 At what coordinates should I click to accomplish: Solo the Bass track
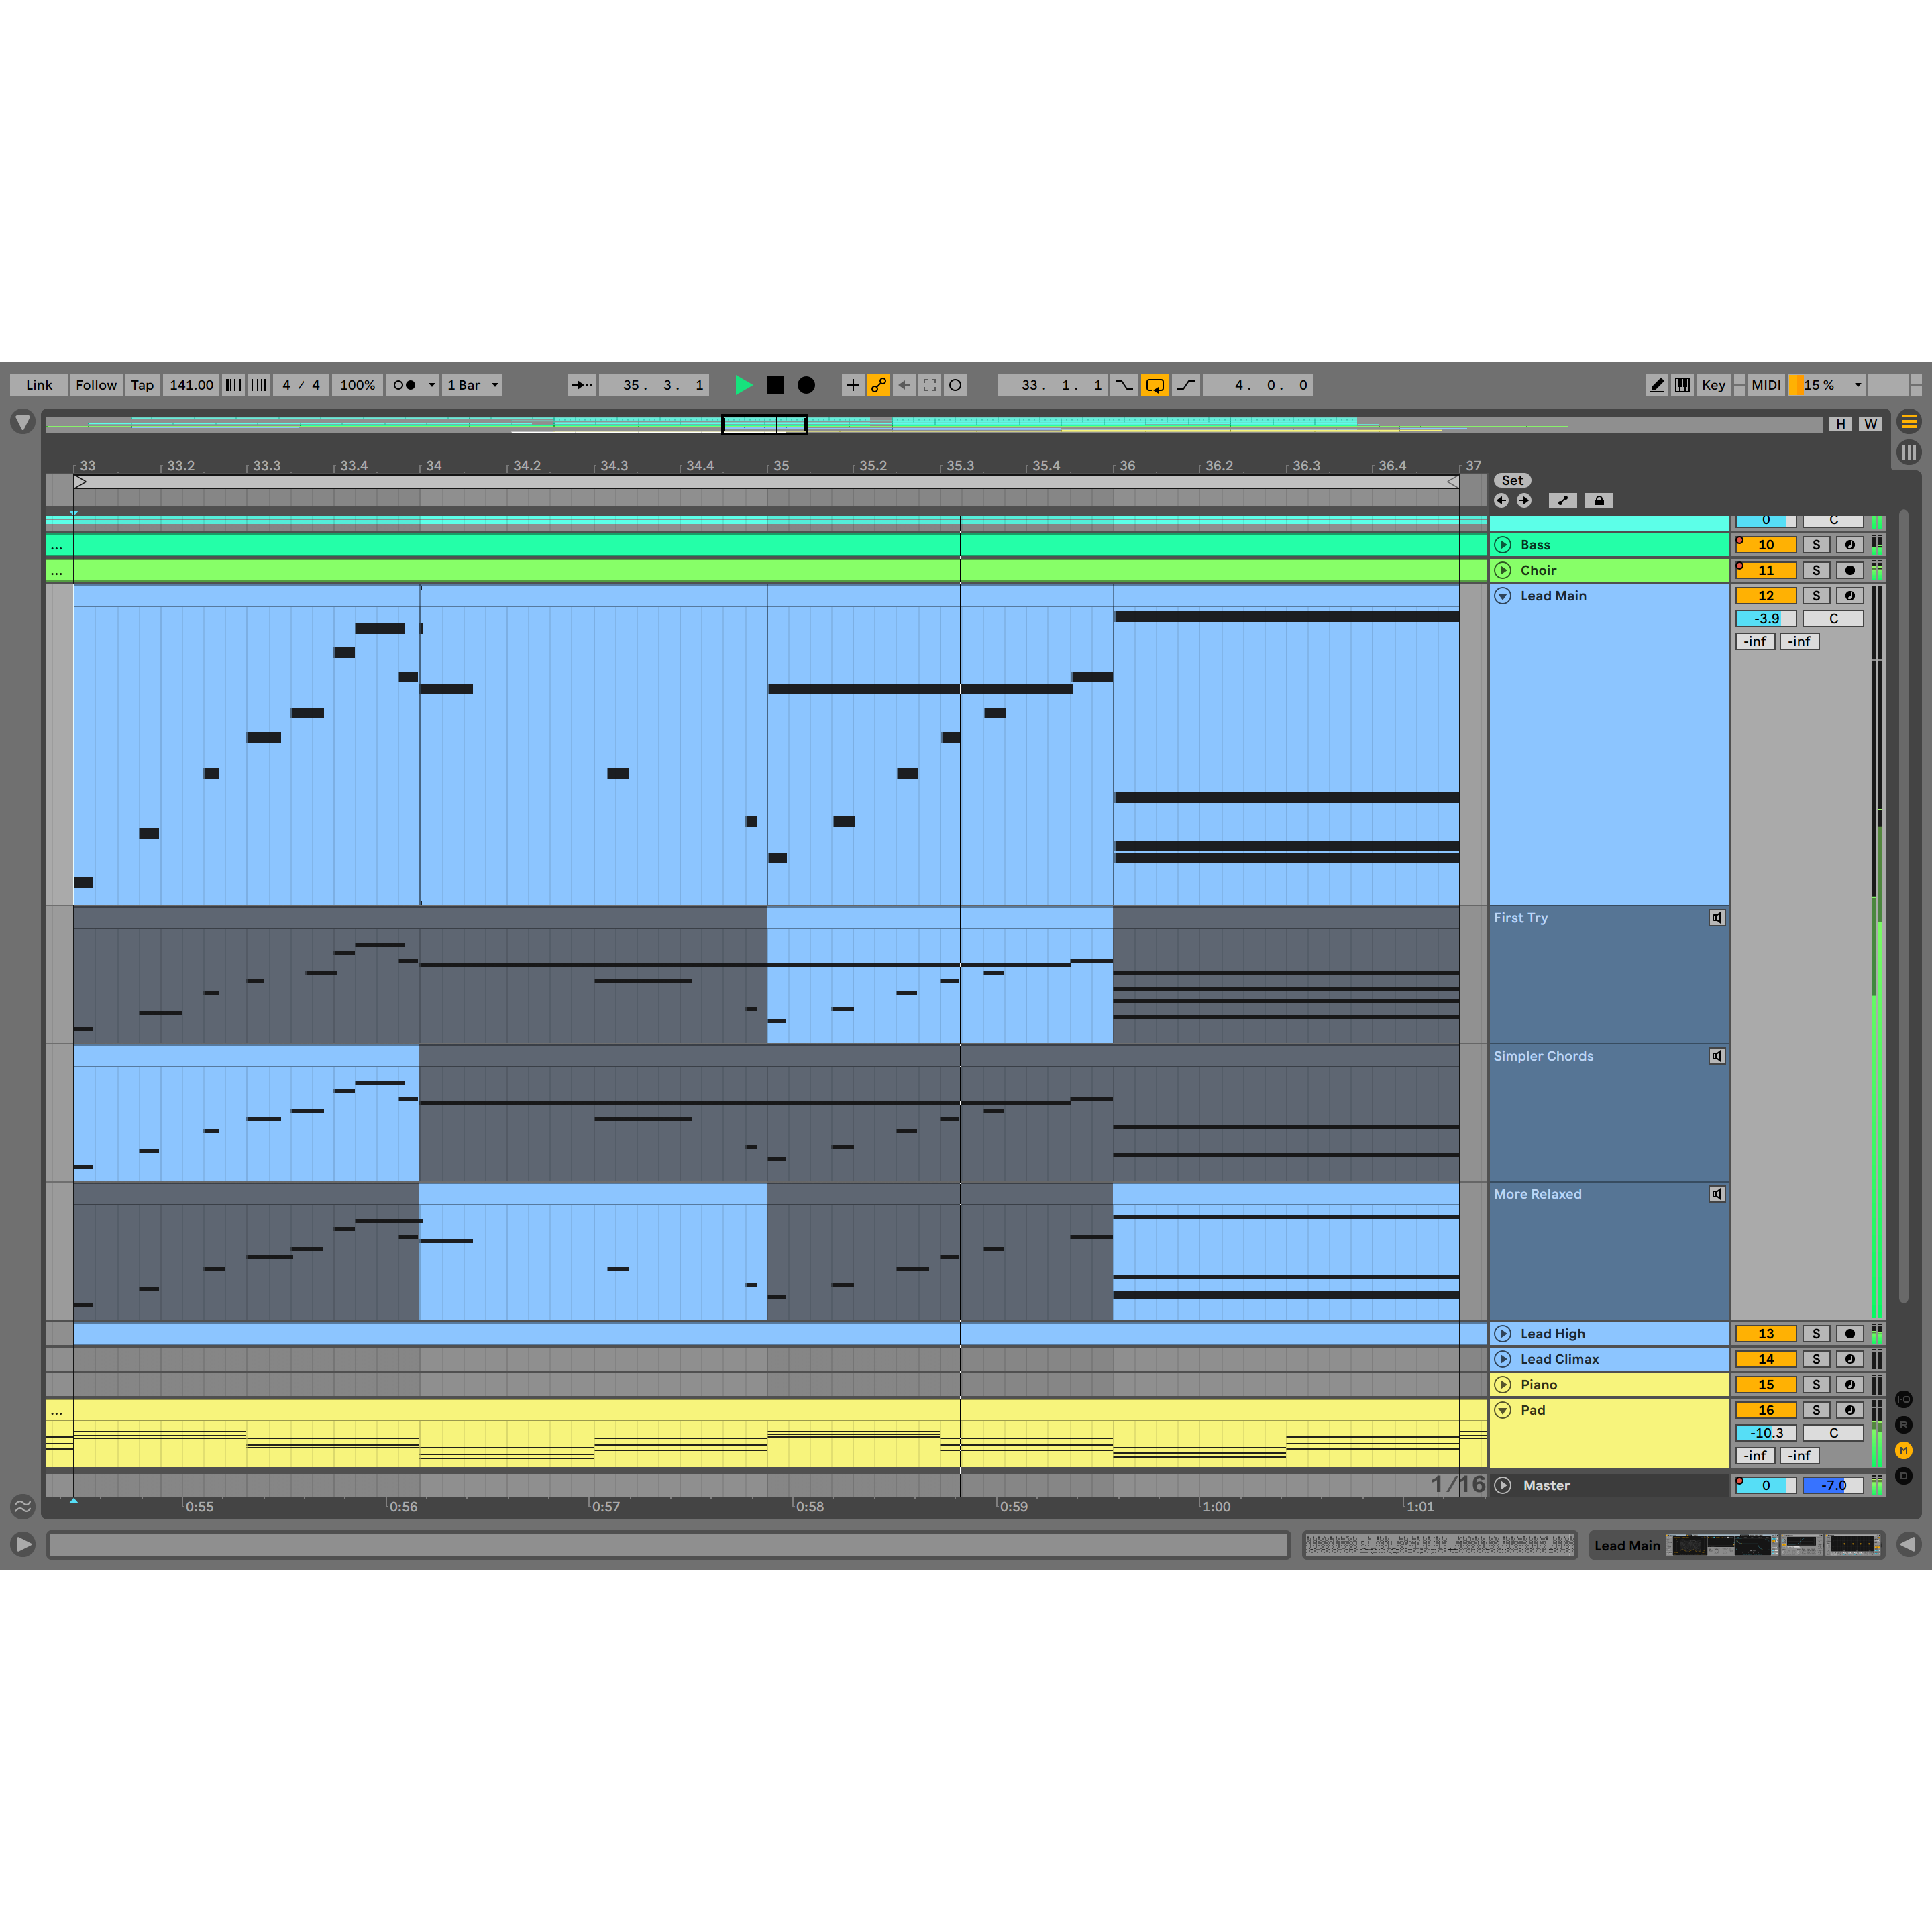pos(1816,545)
